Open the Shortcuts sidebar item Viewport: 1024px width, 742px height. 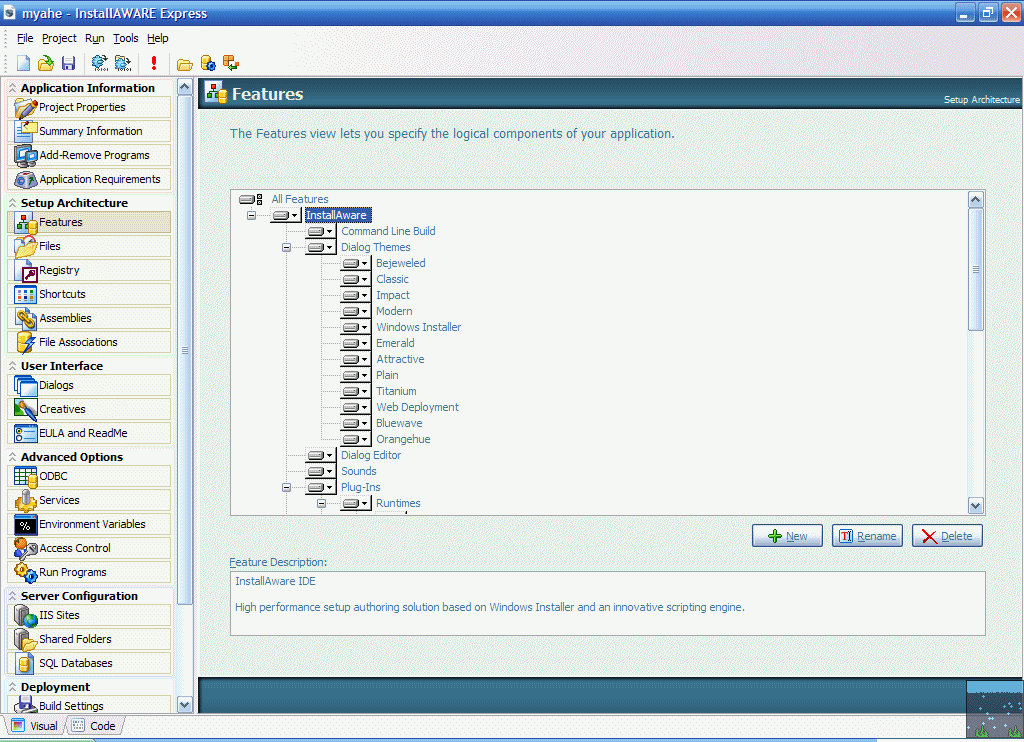62,294
